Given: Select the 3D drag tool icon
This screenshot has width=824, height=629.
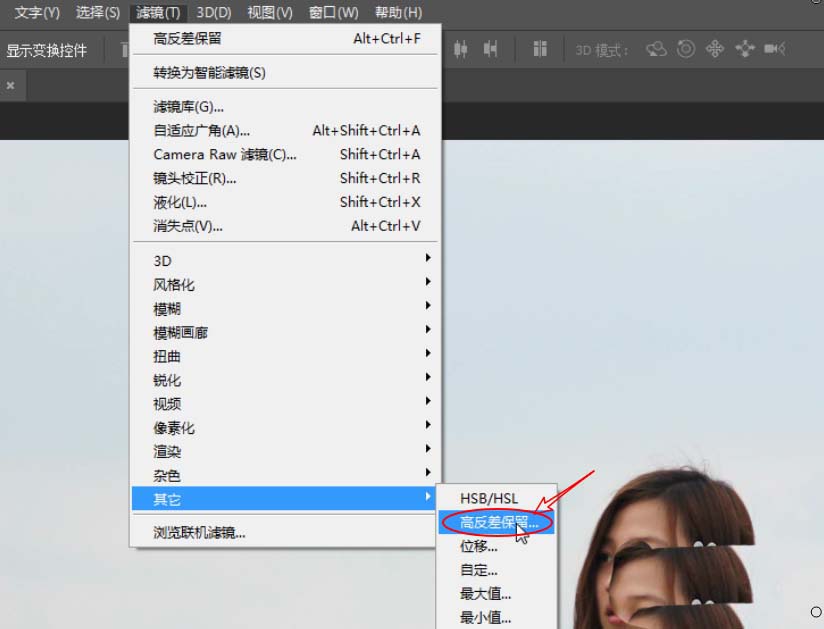Looking at the screenshot, I should pos(714,48).
